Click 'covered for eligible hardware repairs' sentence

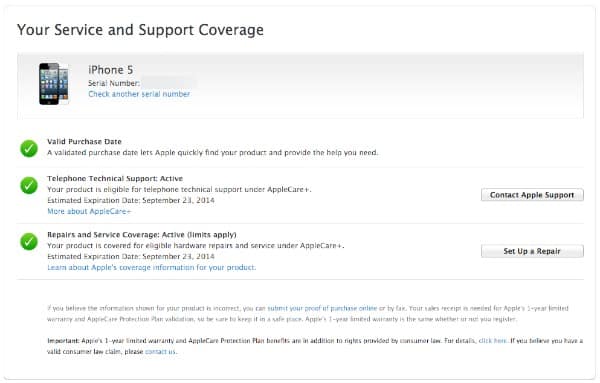[x=196, y=246]
